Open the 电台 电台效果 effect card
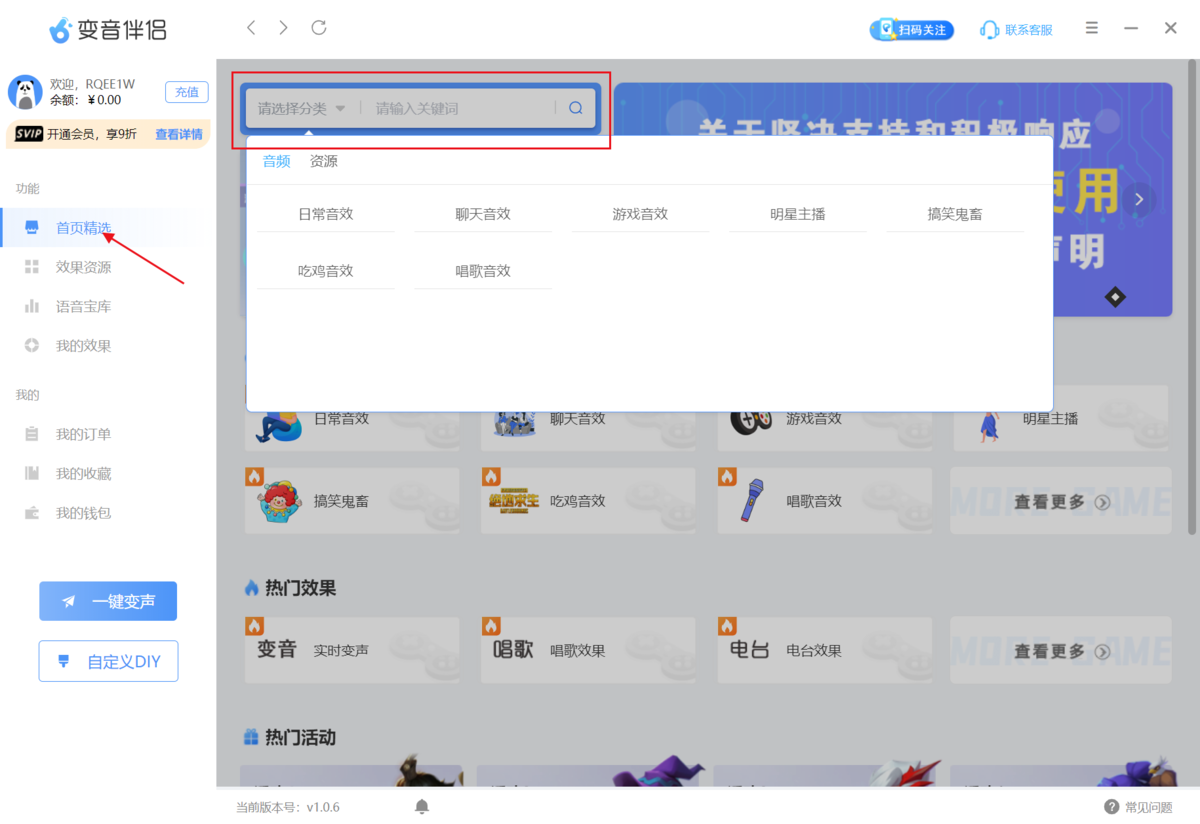Screen dimensions: 1200x824 pyautogui.click(x=824, y=650)
